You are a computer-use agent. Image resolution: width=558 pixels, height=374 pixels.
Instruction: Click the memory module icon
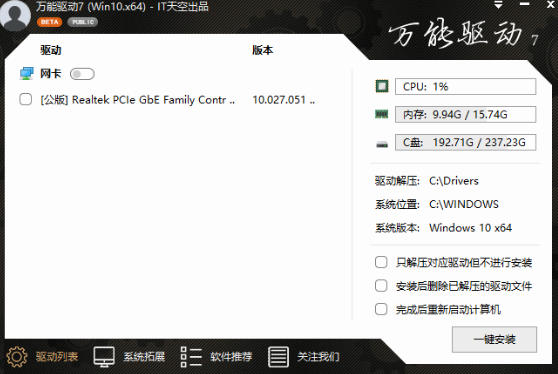pyautogui.click(x=382, y=115)
